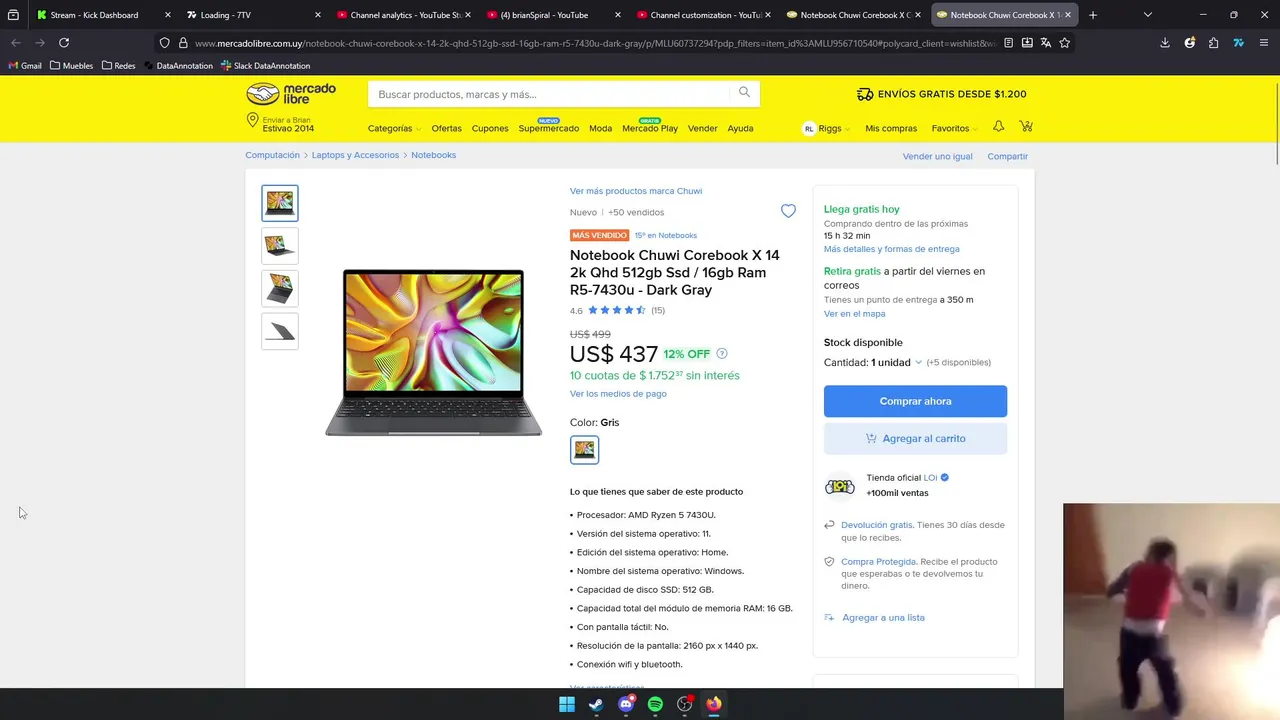Open the browser downloads icon
This screenshot has height=720, width=1280.
tap(1165, 43)
